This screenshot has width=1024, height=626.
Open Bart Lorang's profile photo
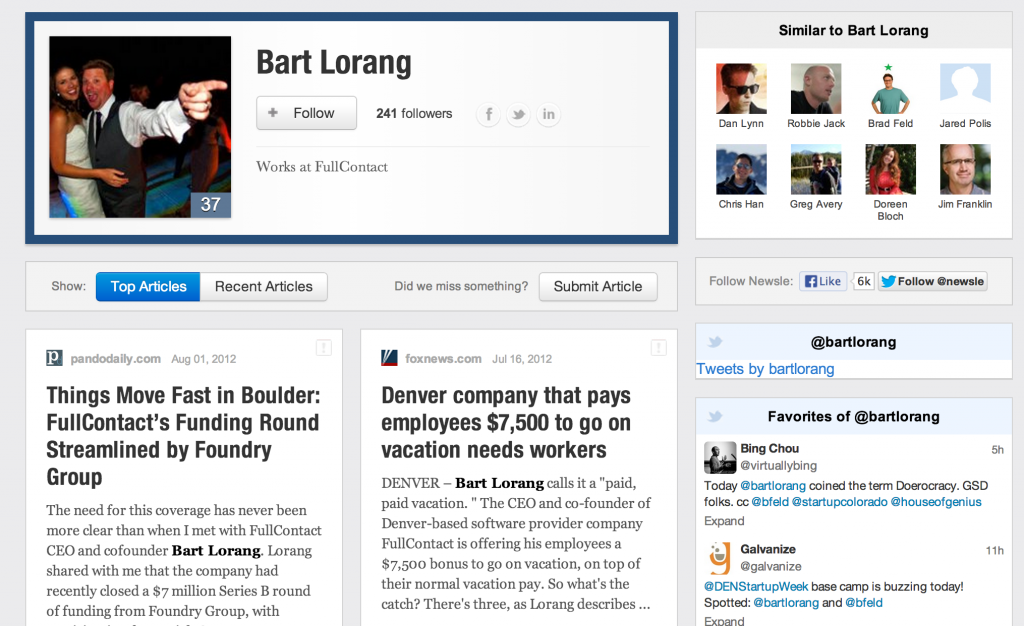(140, 127)
